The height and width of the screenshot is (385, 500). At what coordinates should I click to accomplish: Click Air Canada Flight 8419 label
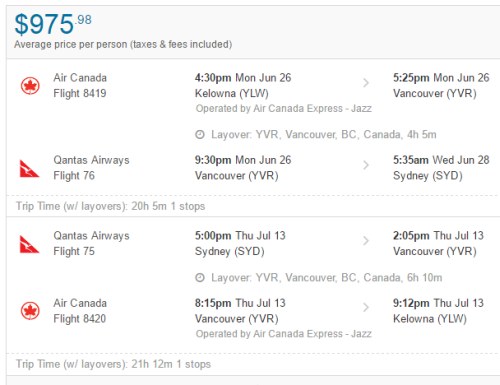click(80, 85)
